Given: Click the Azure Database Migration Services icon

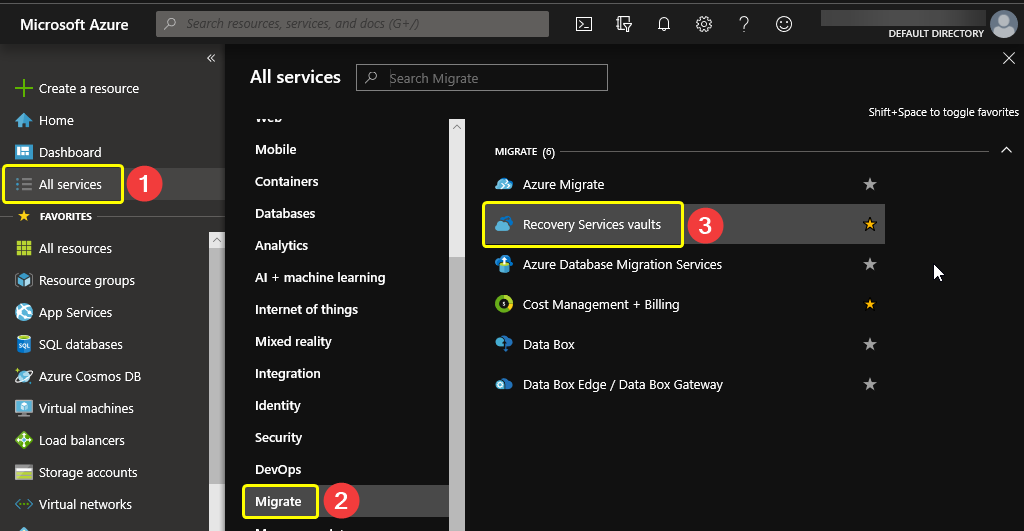Looking at the screenshot, I should coord(504,264).
